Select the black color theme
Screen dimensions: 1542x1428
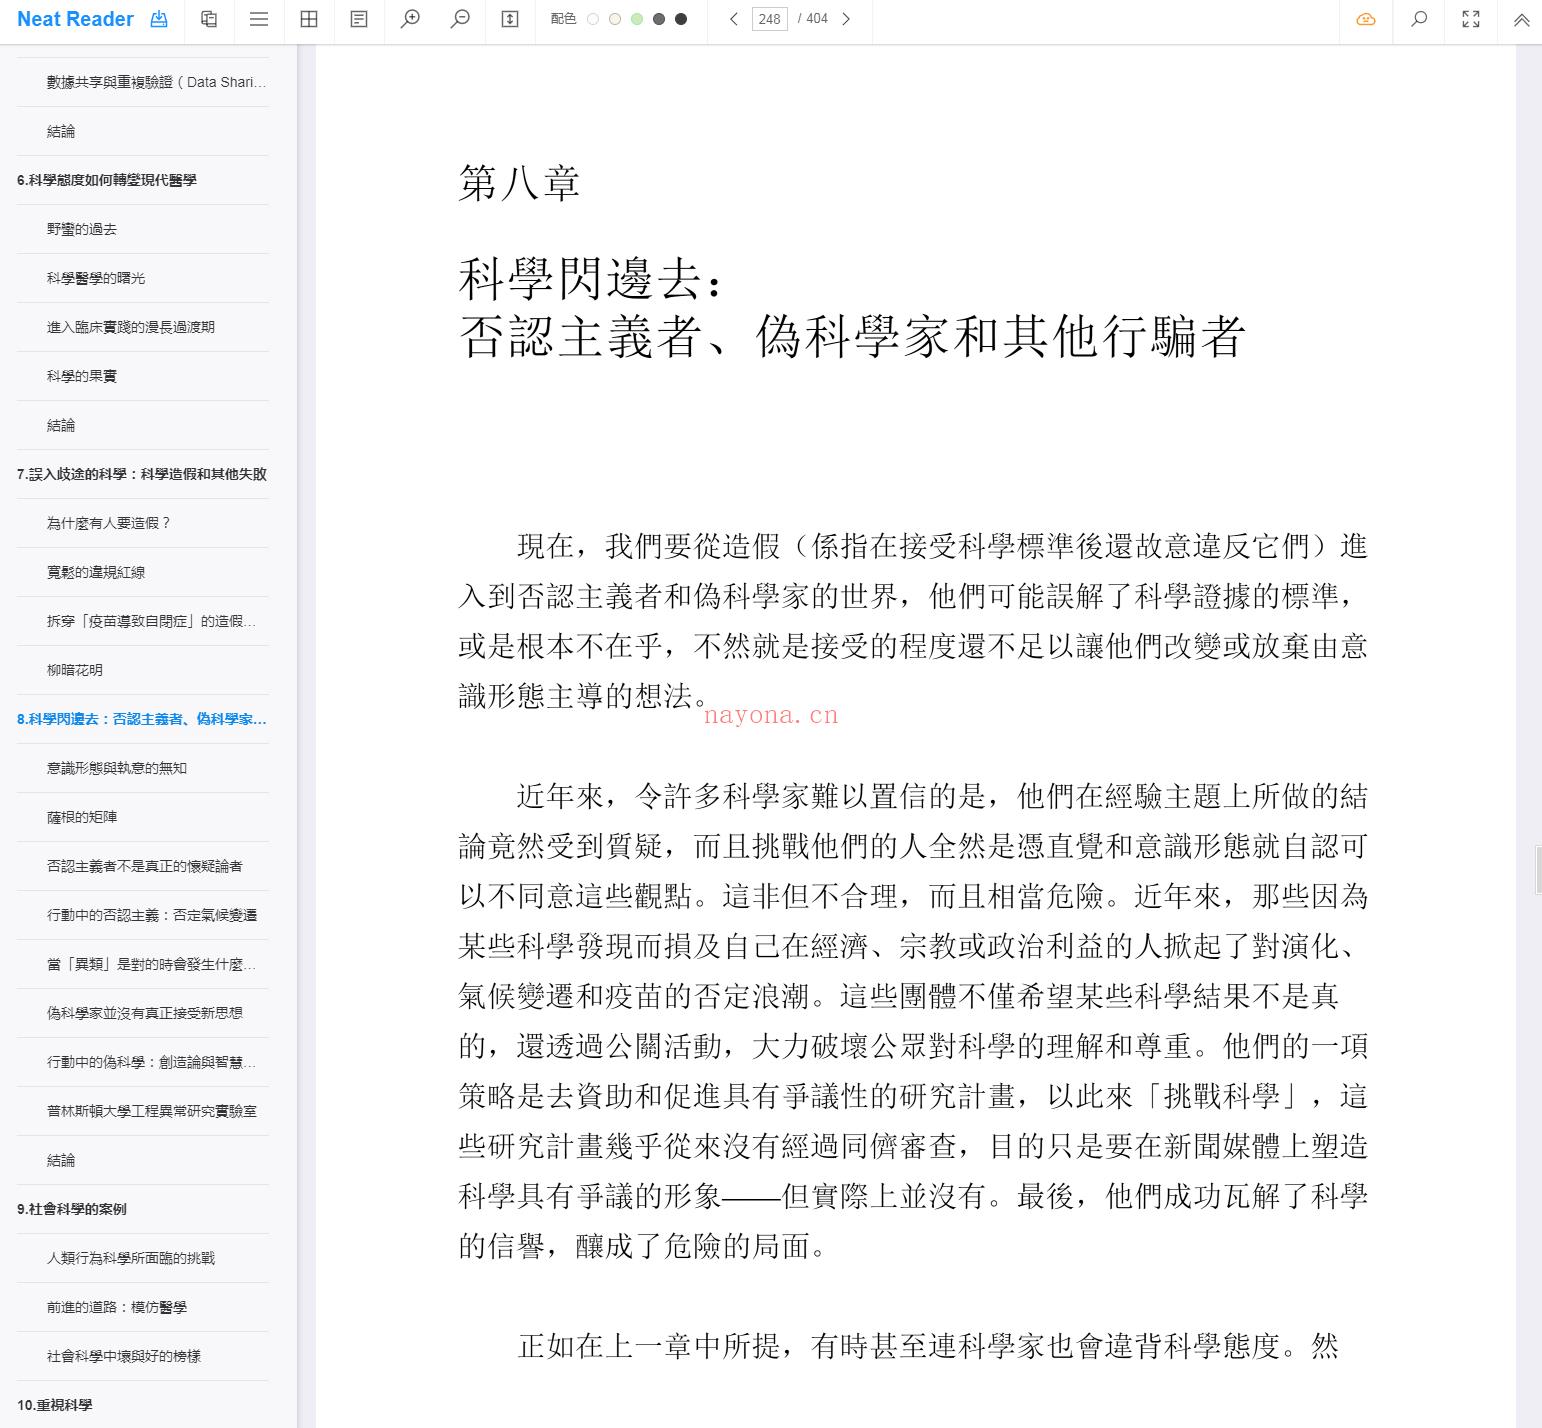tap(681, 19)
